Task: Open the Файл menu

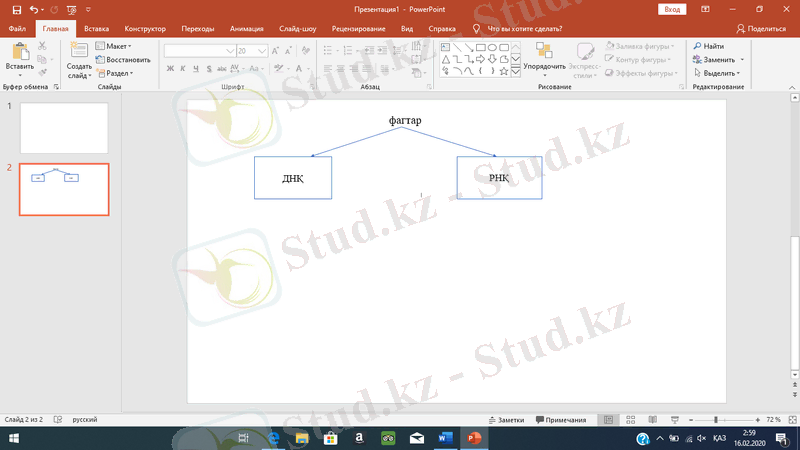Action: 17,29
